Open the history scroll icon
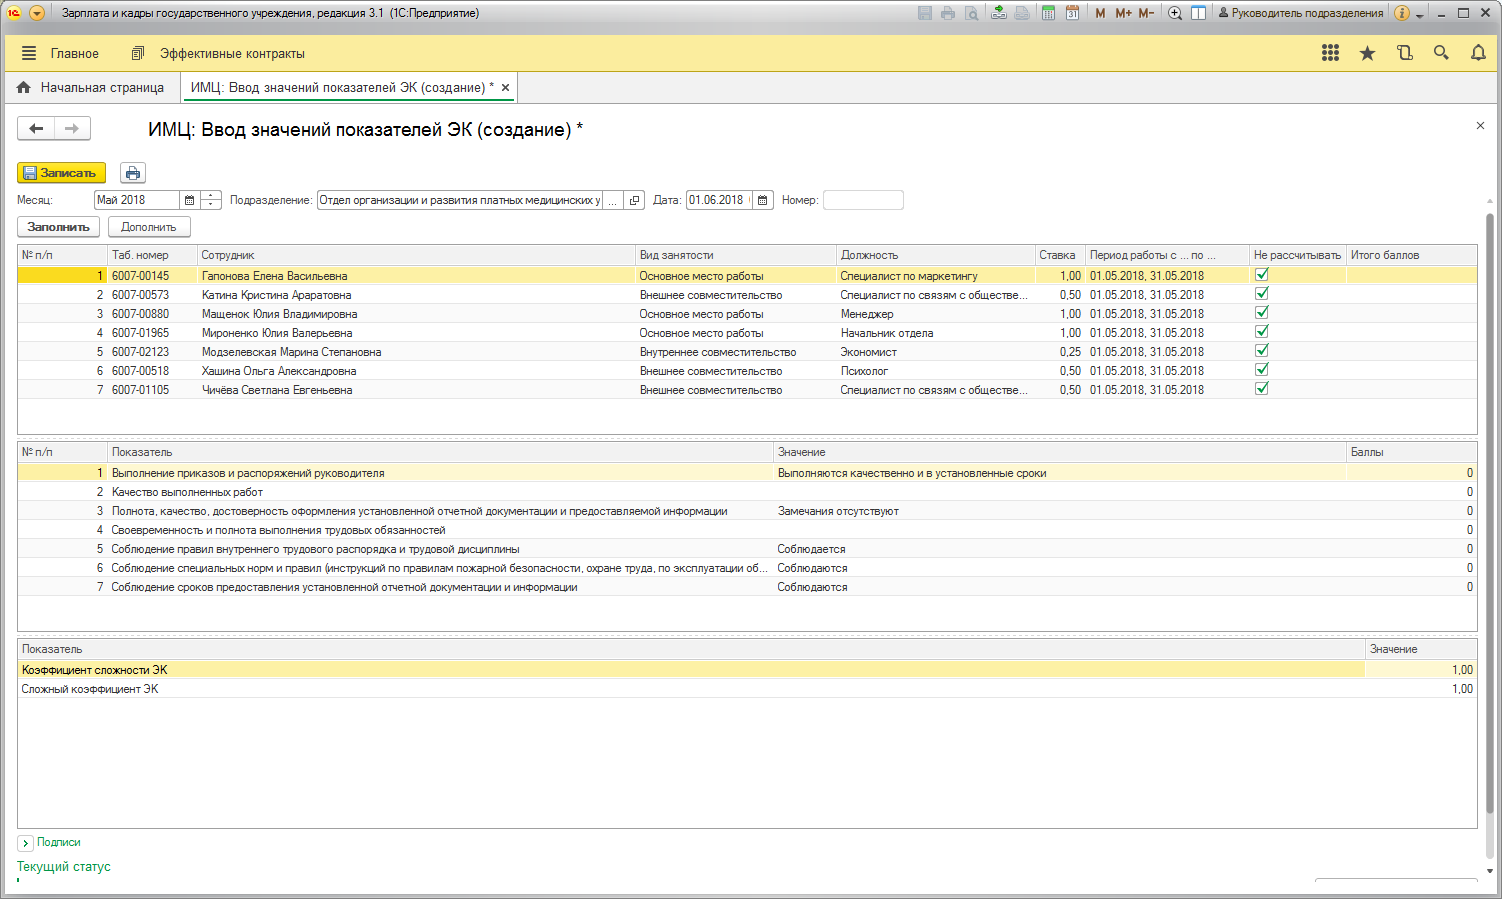The width and height of the screenshot is (1502, 899). (1404, 53)
